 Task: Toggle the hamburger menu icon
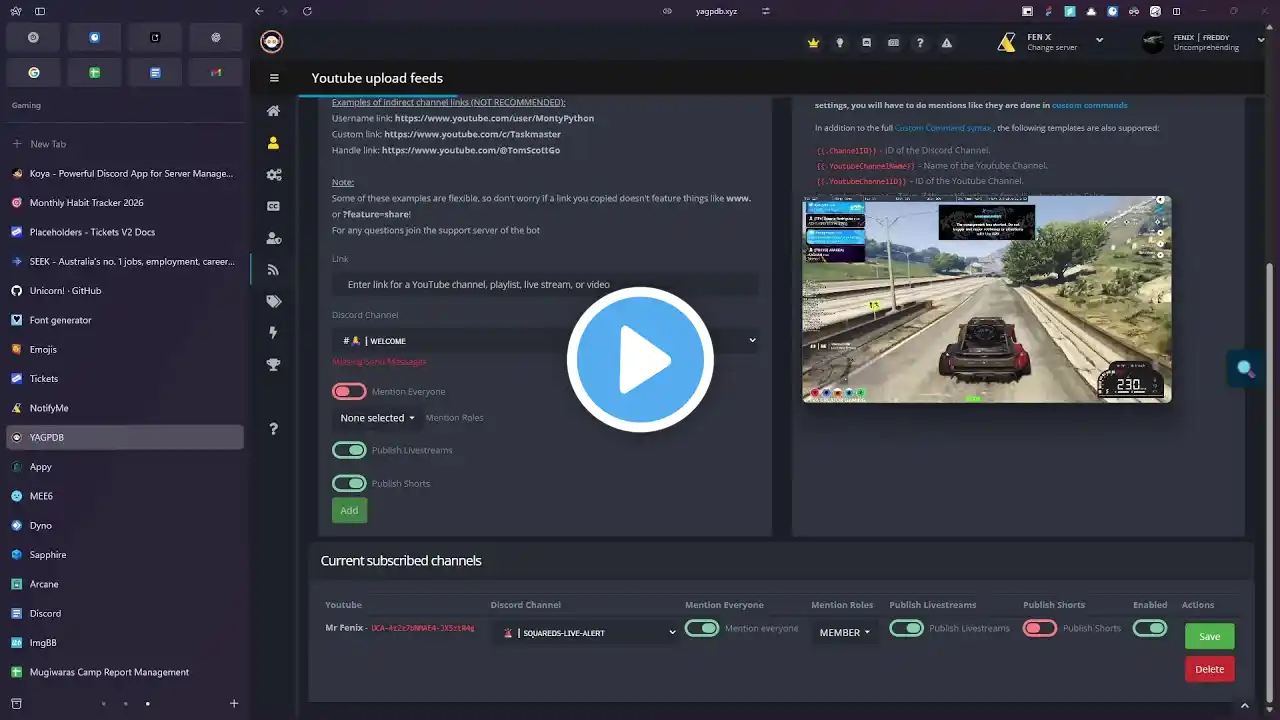click(274, 78)
